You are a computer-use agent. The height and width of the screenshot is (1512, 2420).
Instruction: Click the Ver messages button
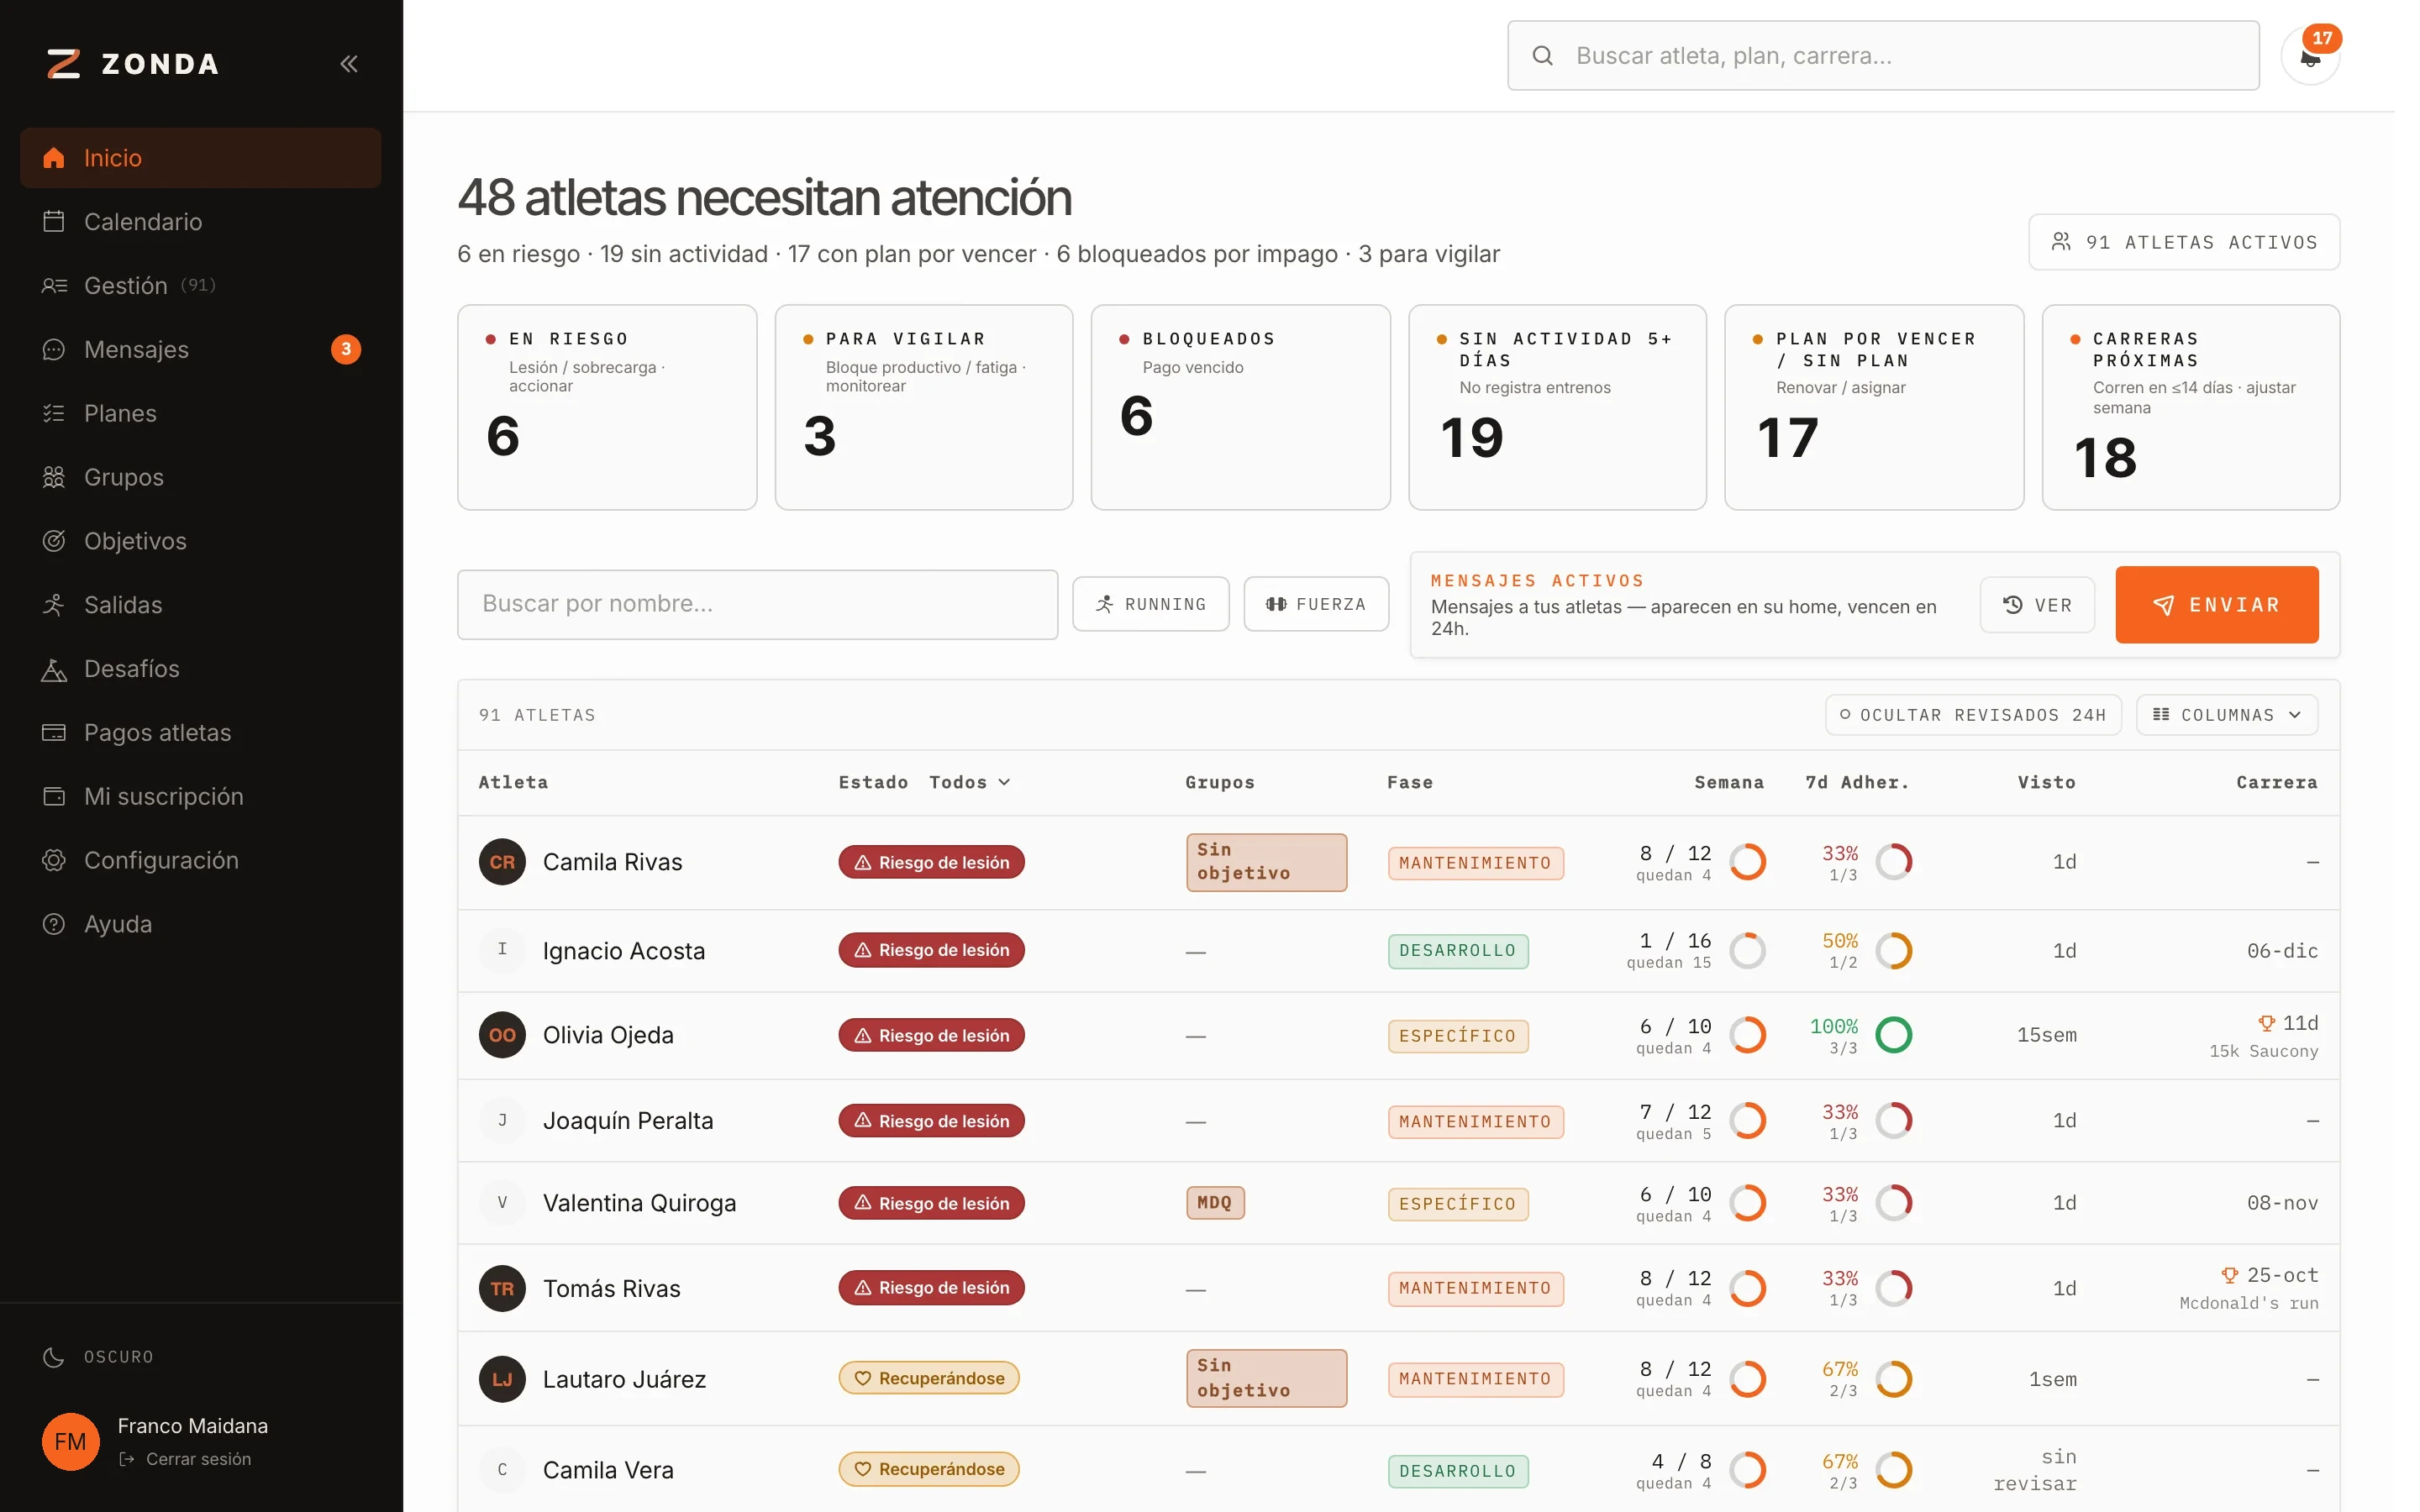[x=2037, y=605]
